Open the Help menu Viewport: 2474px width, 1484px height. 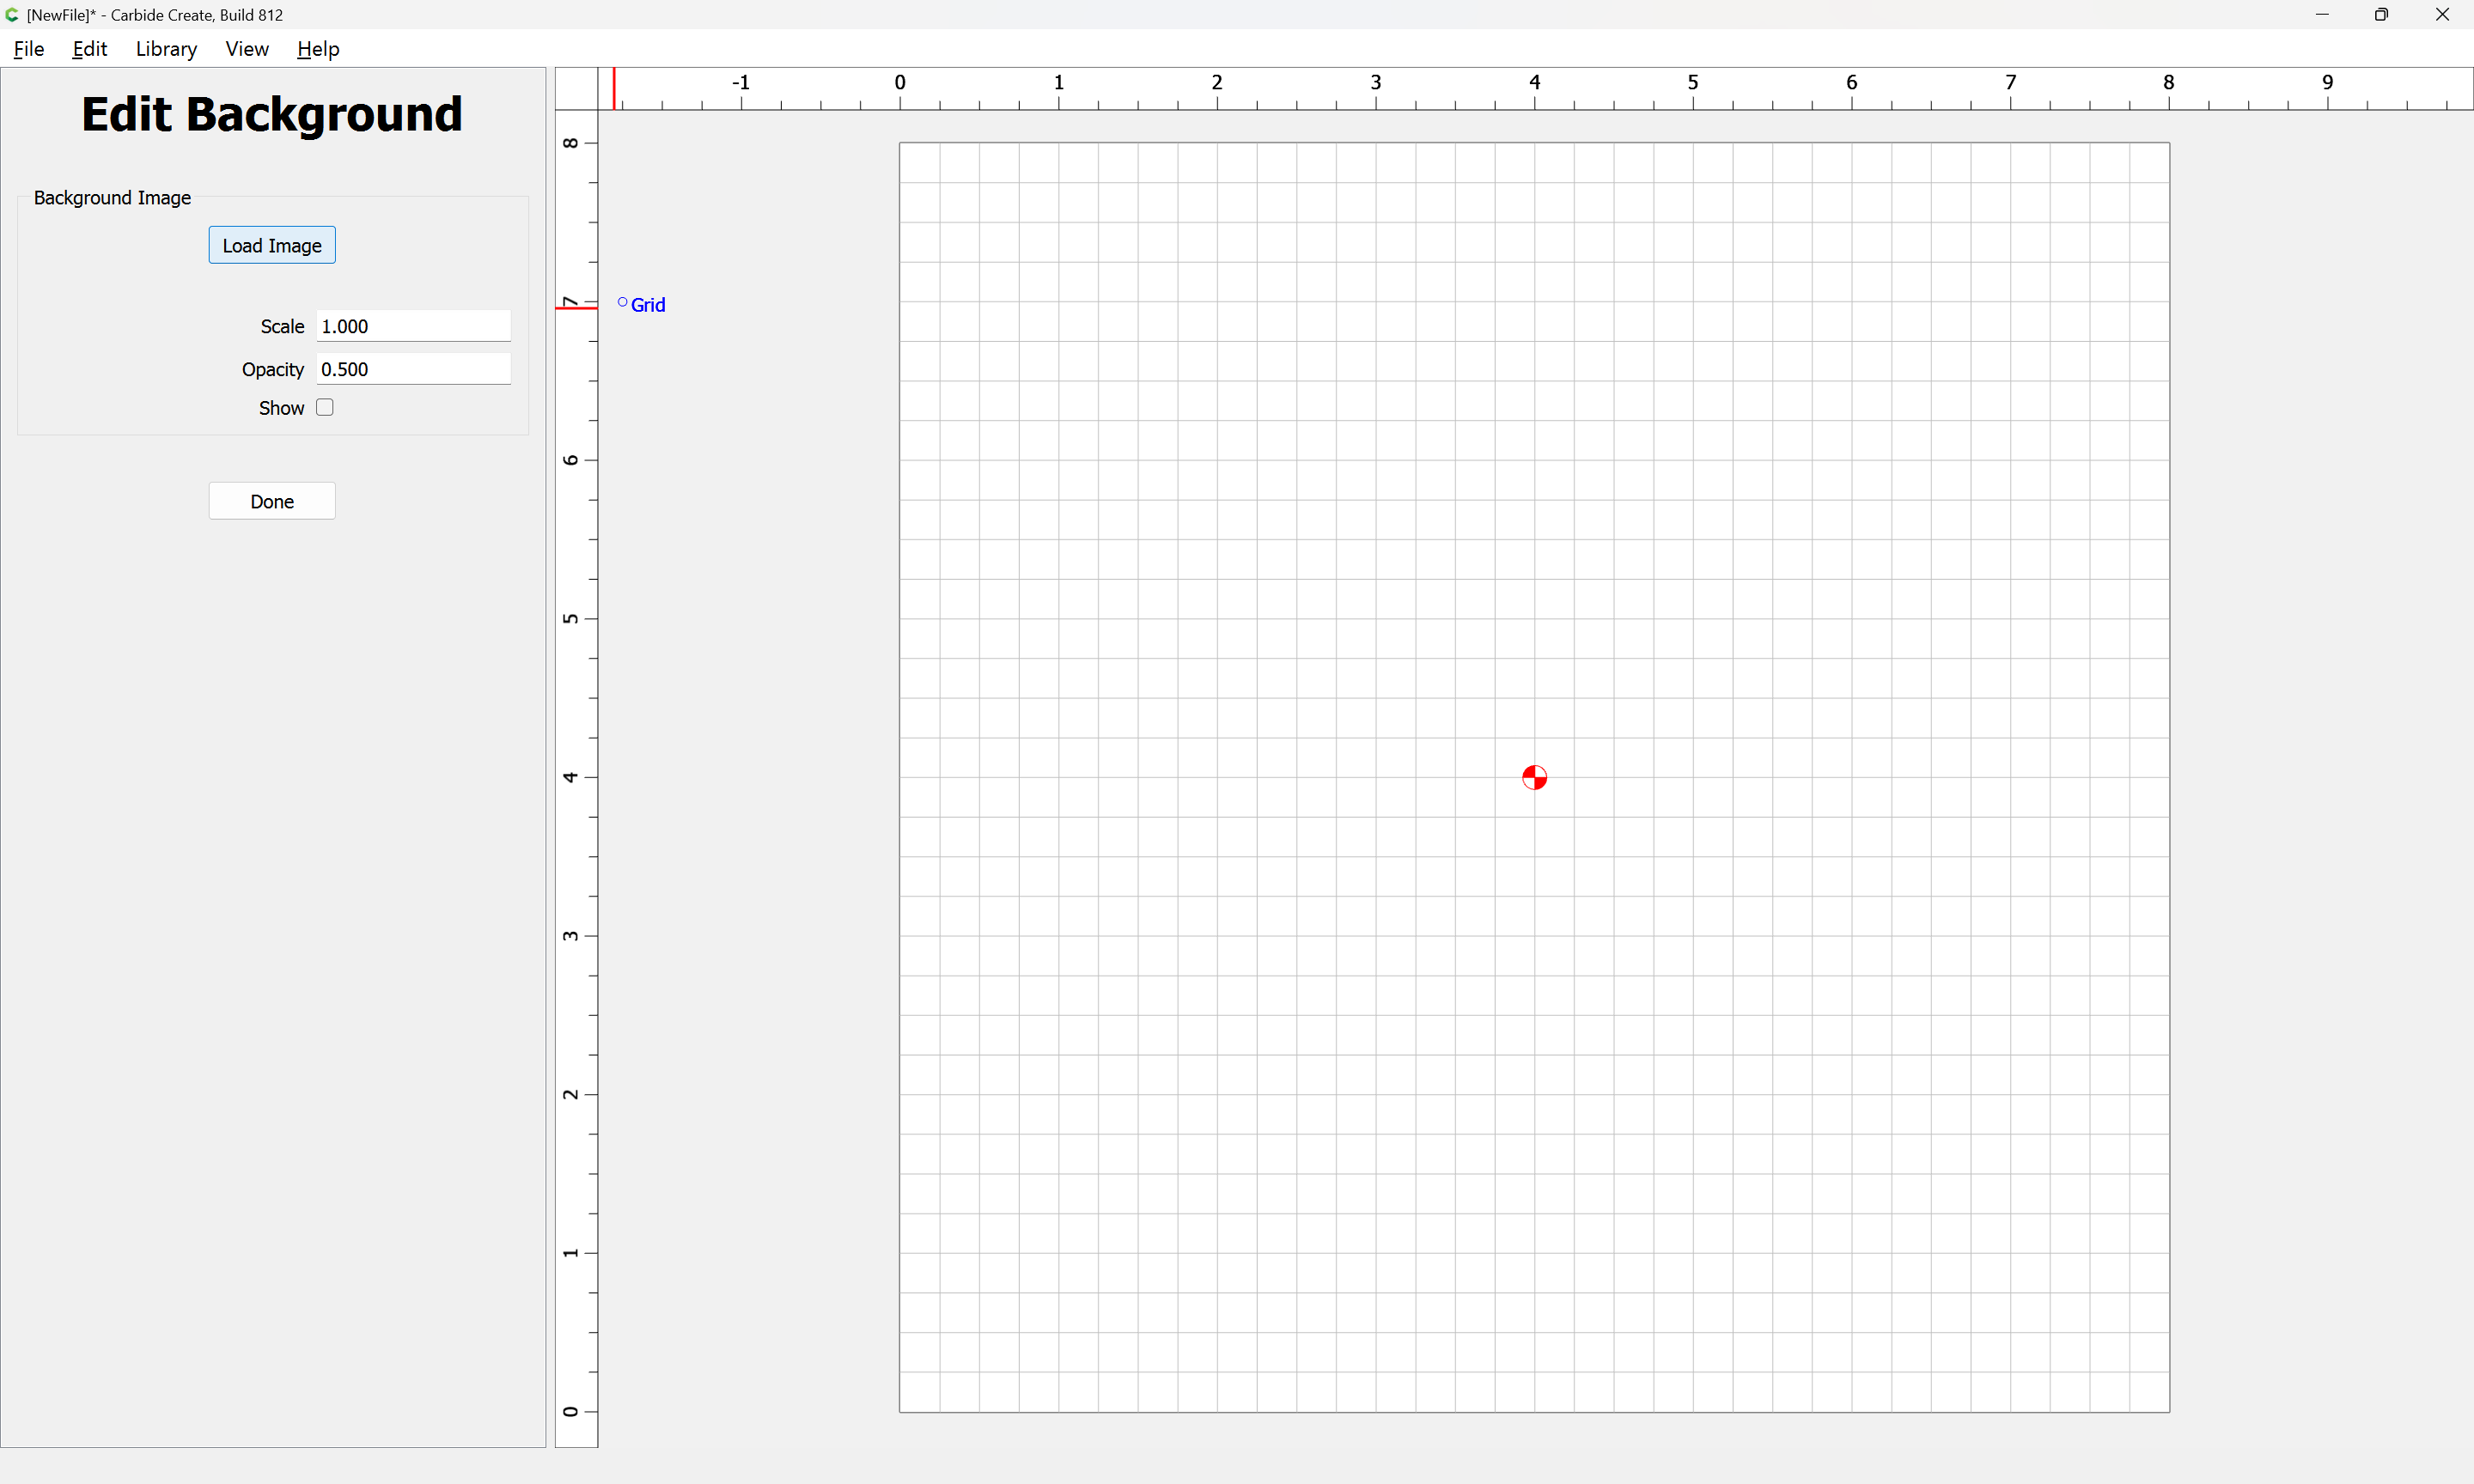[x=318, y=49]
